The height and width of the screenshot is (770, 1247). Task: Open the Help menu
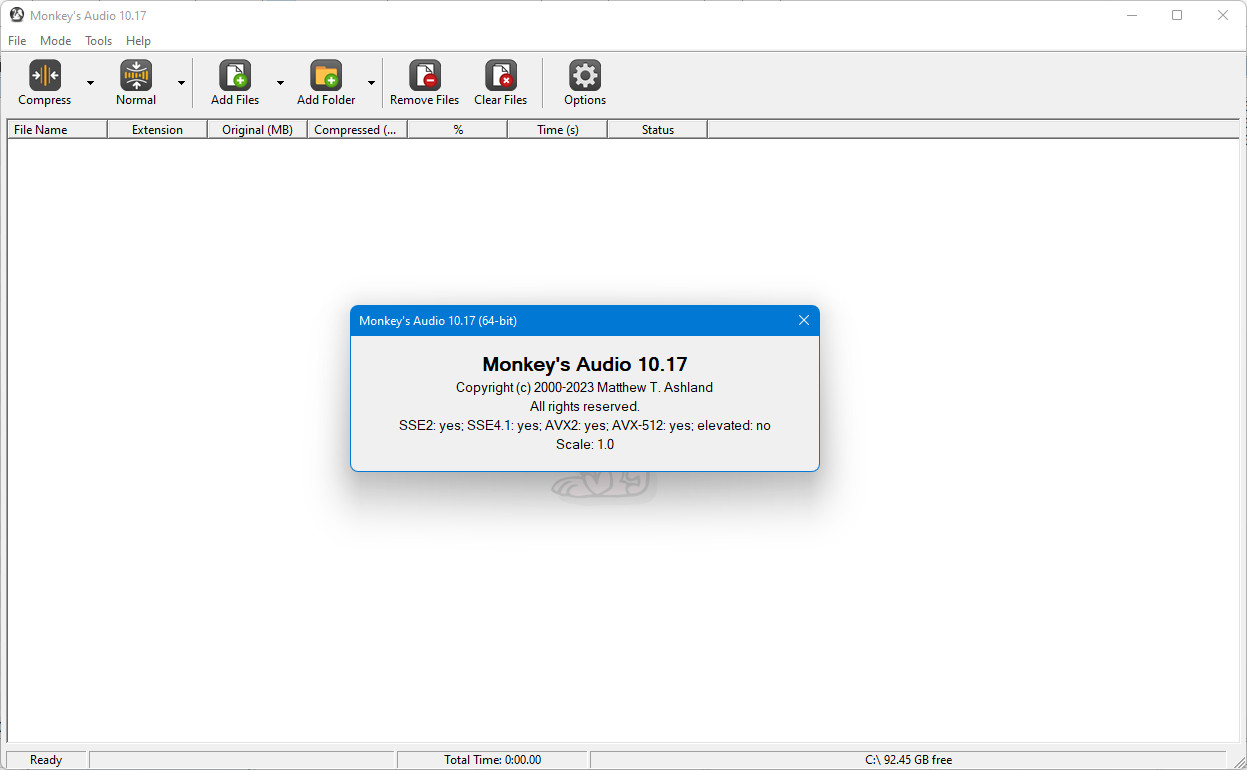click(138, 41)
